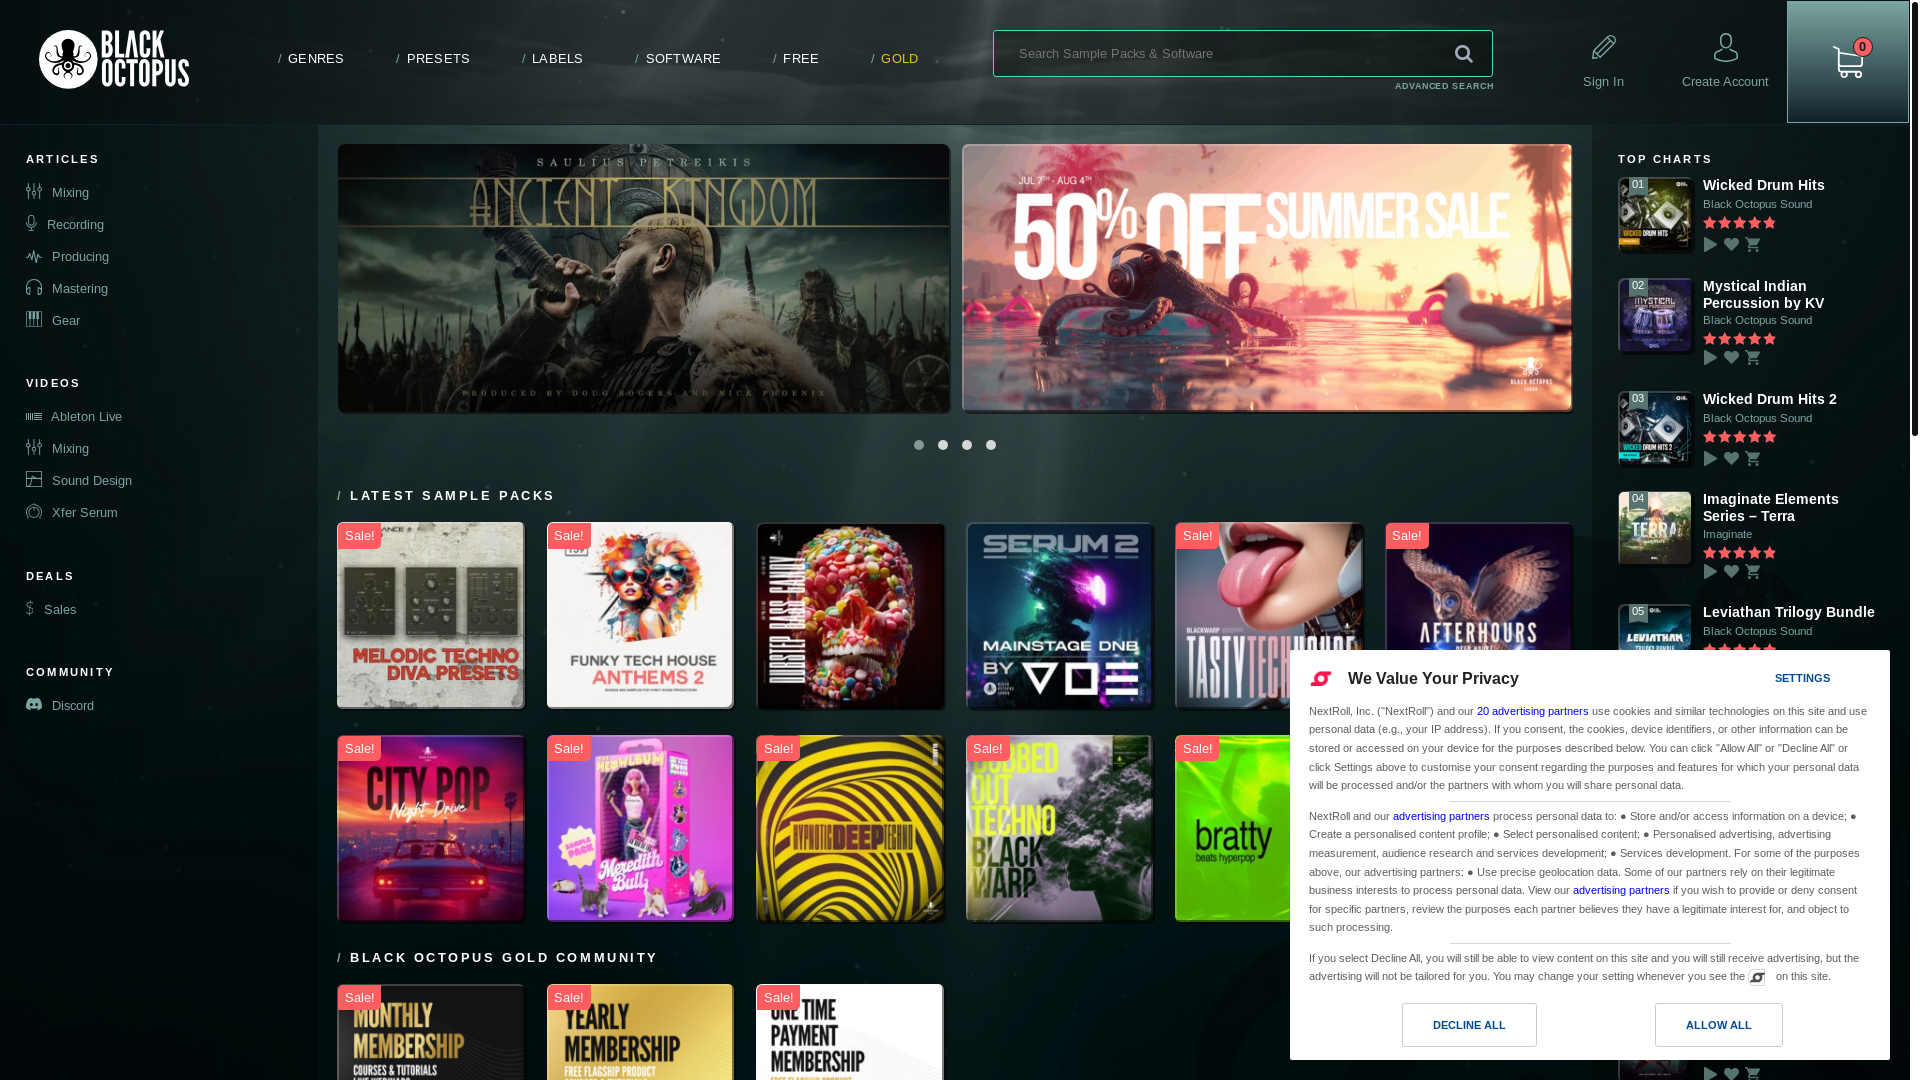Click the NextRoll logo in privacy dialog
1920x1080 pixels.
coord(1321,679)
